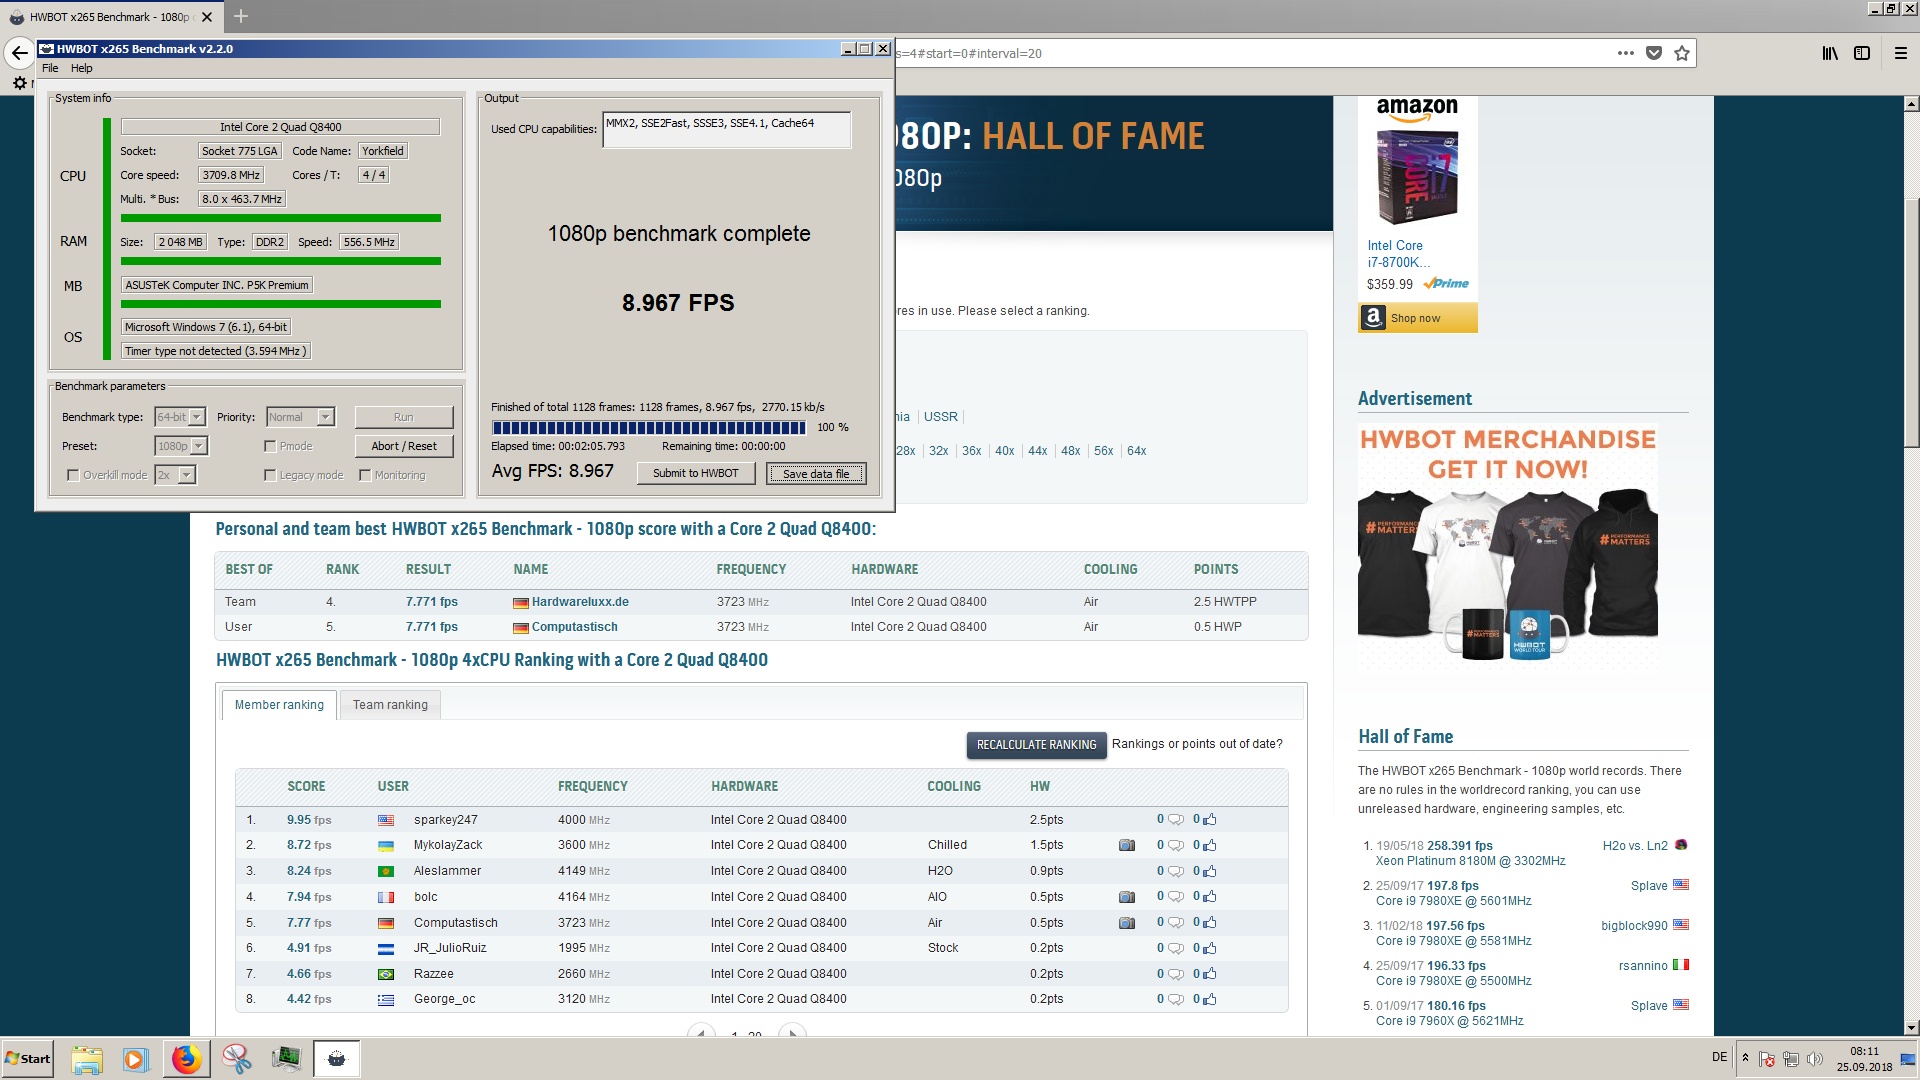Open Firefox hamburger menu

tap(1901, 53)
